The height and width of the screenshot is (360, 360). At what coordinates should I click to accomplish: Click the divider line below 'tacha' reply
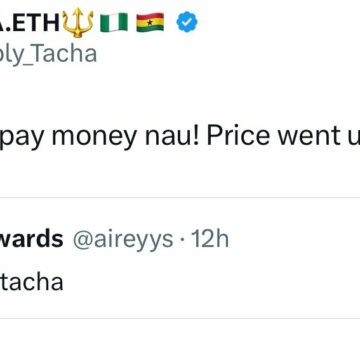click(x=180, y=318)
